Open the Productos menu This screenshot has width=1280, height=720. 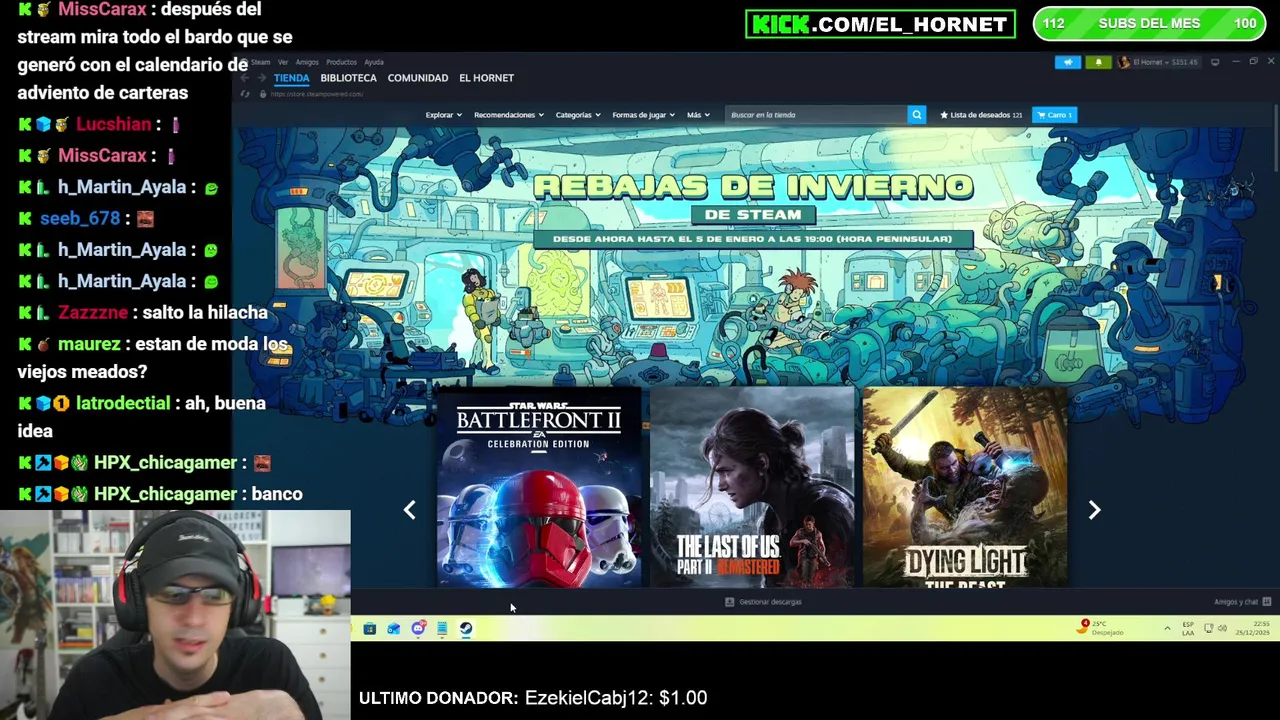341,62
